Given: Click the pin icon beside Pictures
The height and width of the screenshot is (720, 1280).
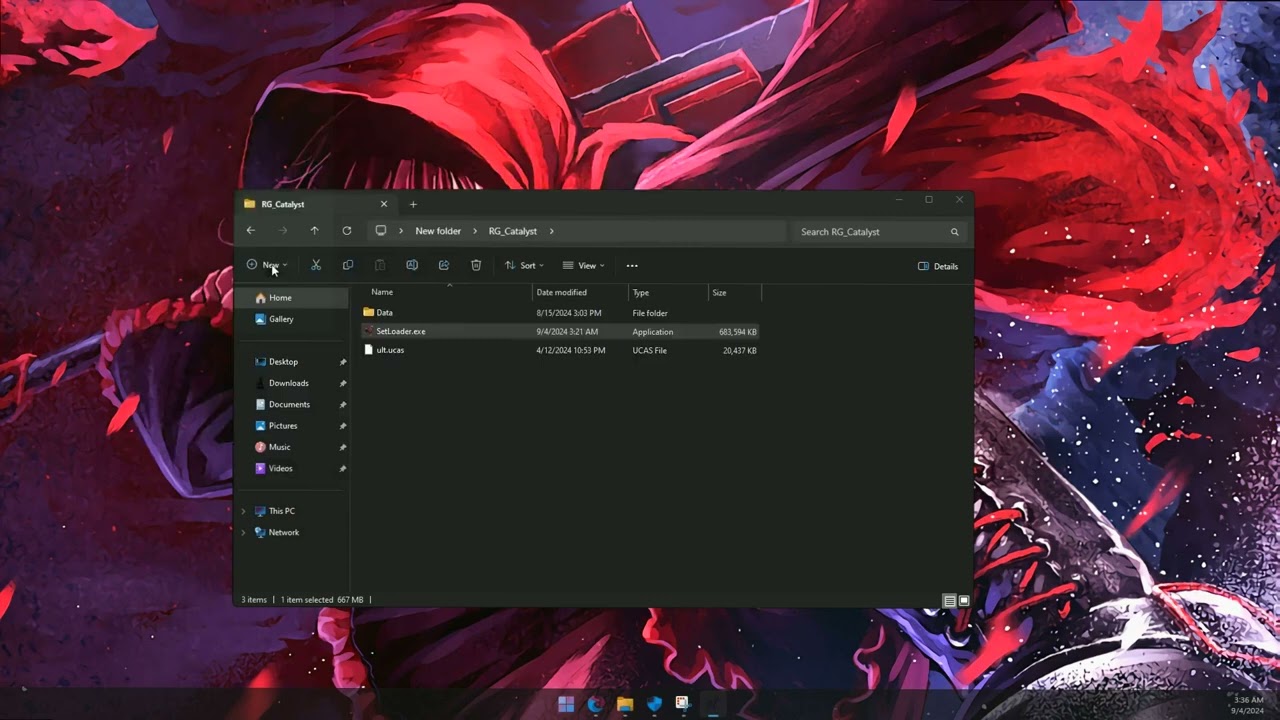Looking at the screenshot, I should coord(343,426).
